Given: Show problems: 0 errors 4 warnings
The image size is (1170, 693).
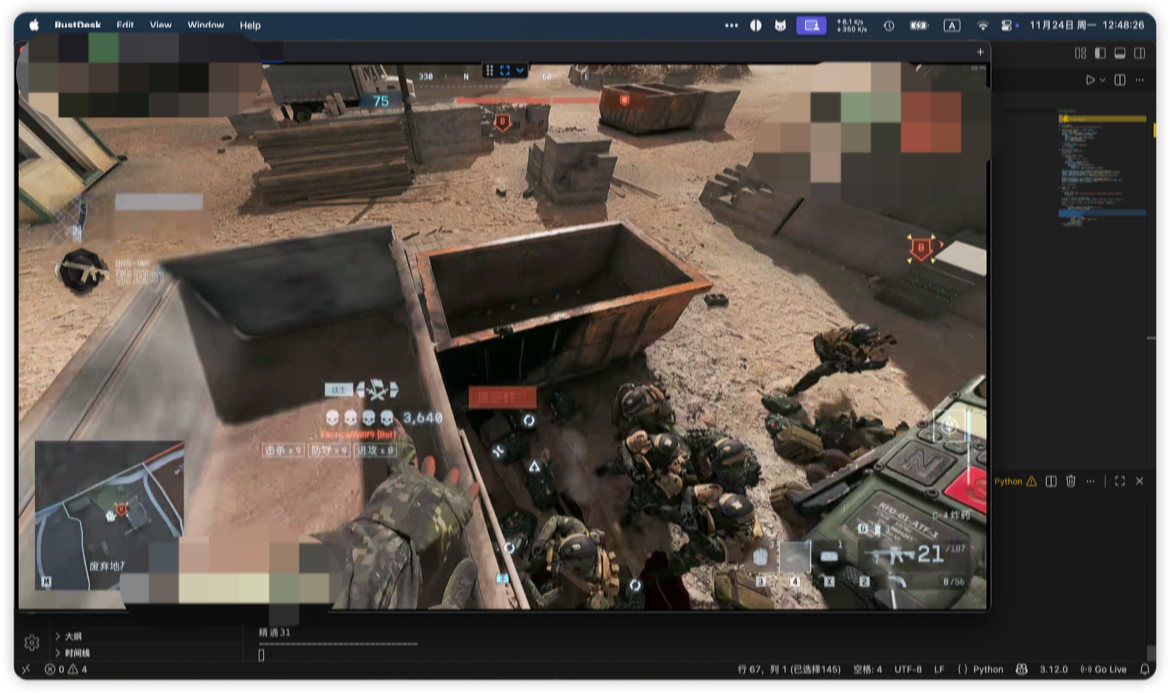Looking at the screenshot, I should click(66, 669).
